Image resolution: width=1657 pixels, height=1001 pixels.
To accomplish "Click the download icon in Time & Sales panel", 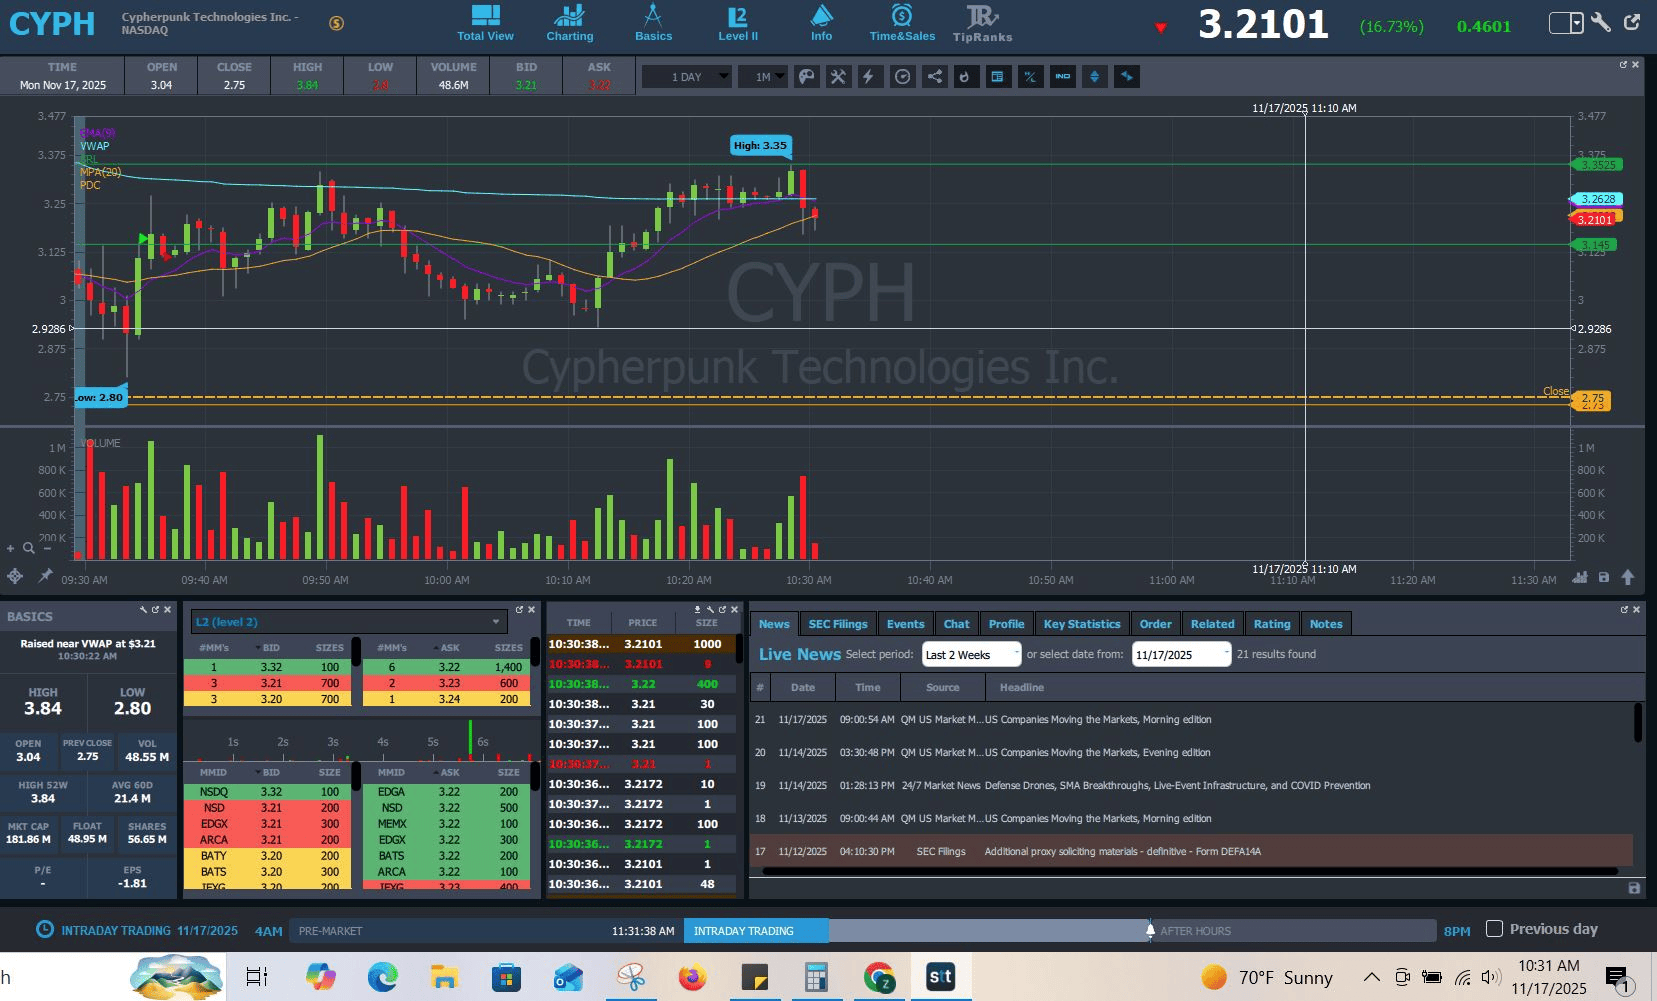I will pyautogui.click(x=697, y=609).
